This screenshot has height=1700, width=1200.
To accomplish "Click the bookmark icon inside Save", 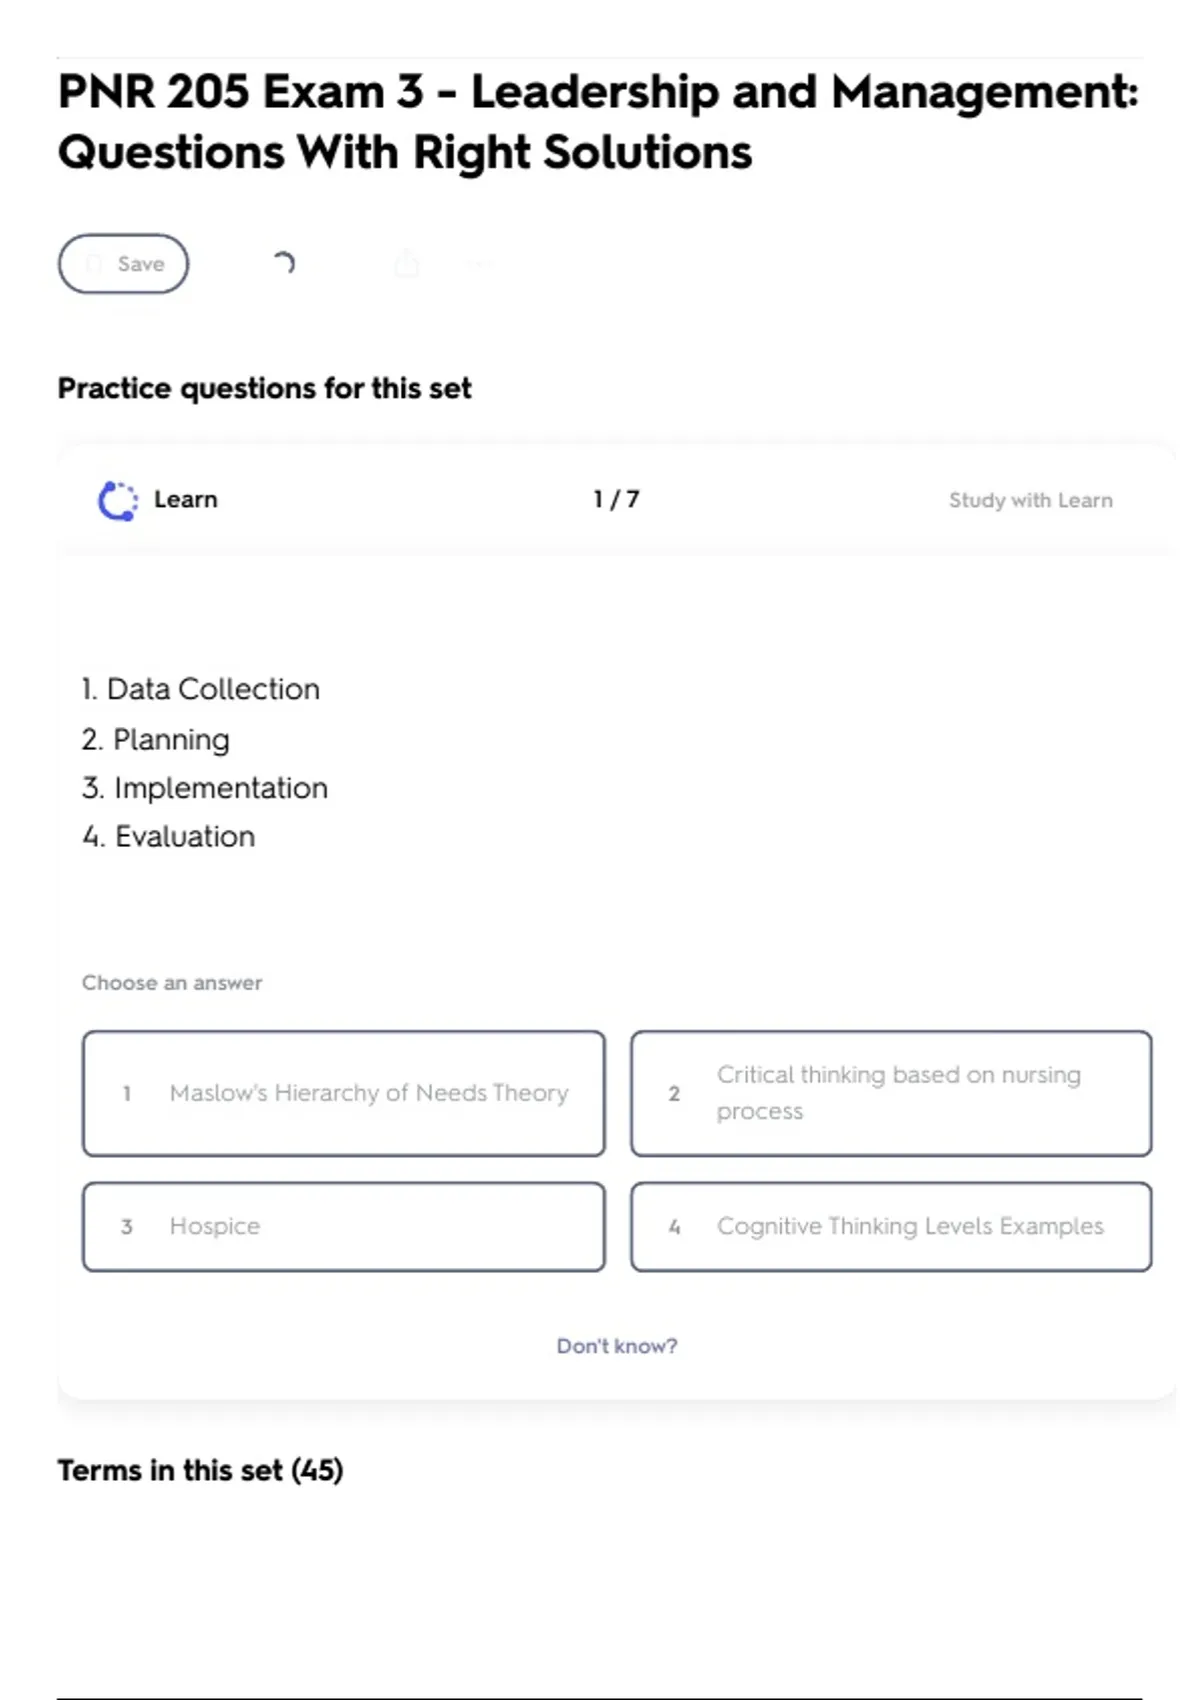I will (x=94, y=264).
